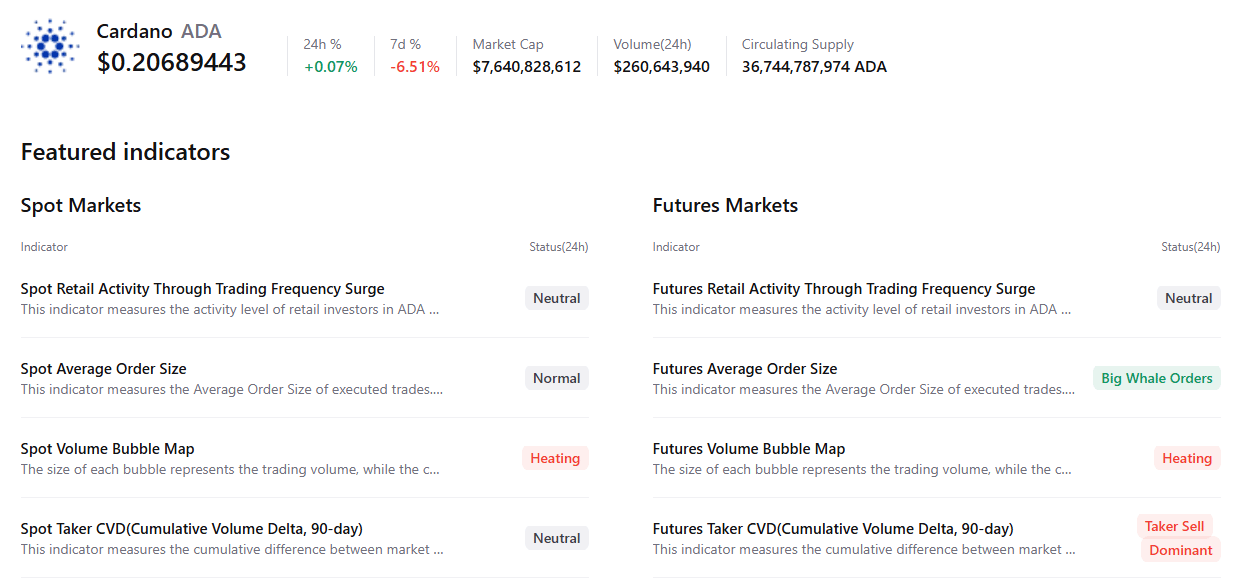Open the Futures Average Order Size indicator
The height and width of the screenshot is (583, 1244).
[x=745, y=369]
